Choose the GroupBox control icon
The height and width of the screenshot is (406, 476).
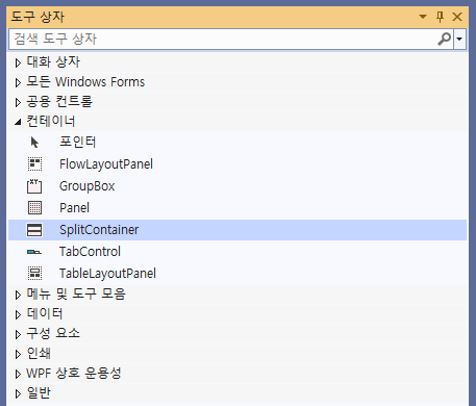click(35, 186)
